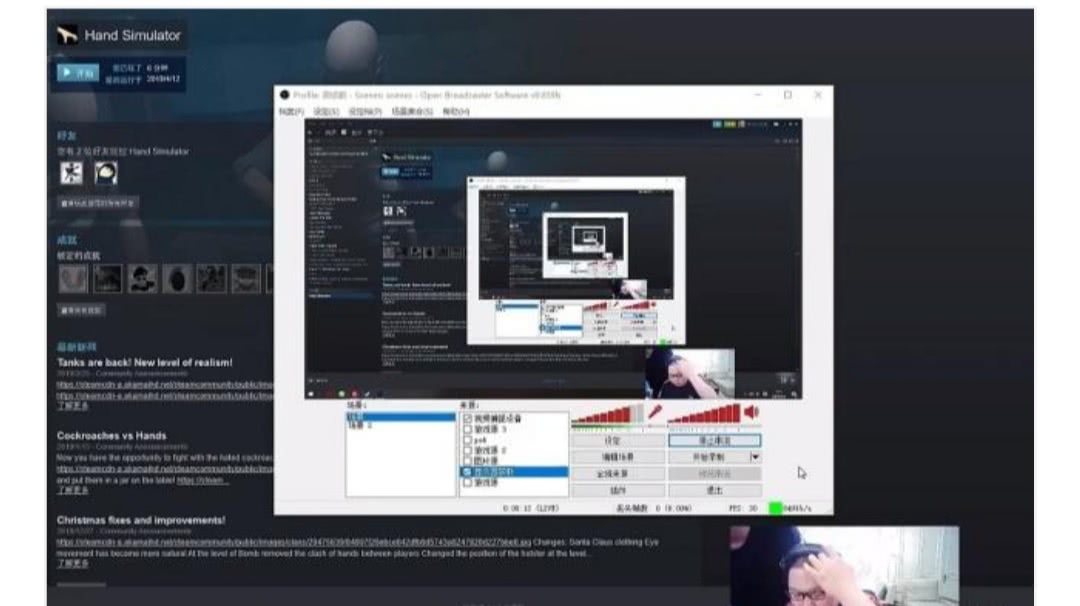The image size is (1080, 606).
Task: Open the view-all-achievements button below the thumbnails
Action: tap(81, 311)
